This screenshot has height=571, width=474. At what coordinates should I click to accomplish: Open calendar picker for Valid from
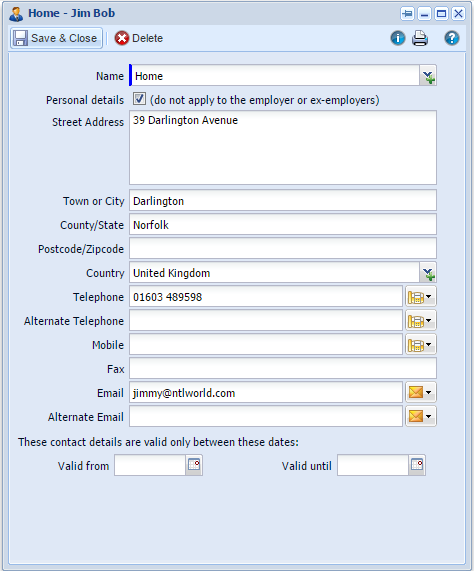(x=194, y=465)
